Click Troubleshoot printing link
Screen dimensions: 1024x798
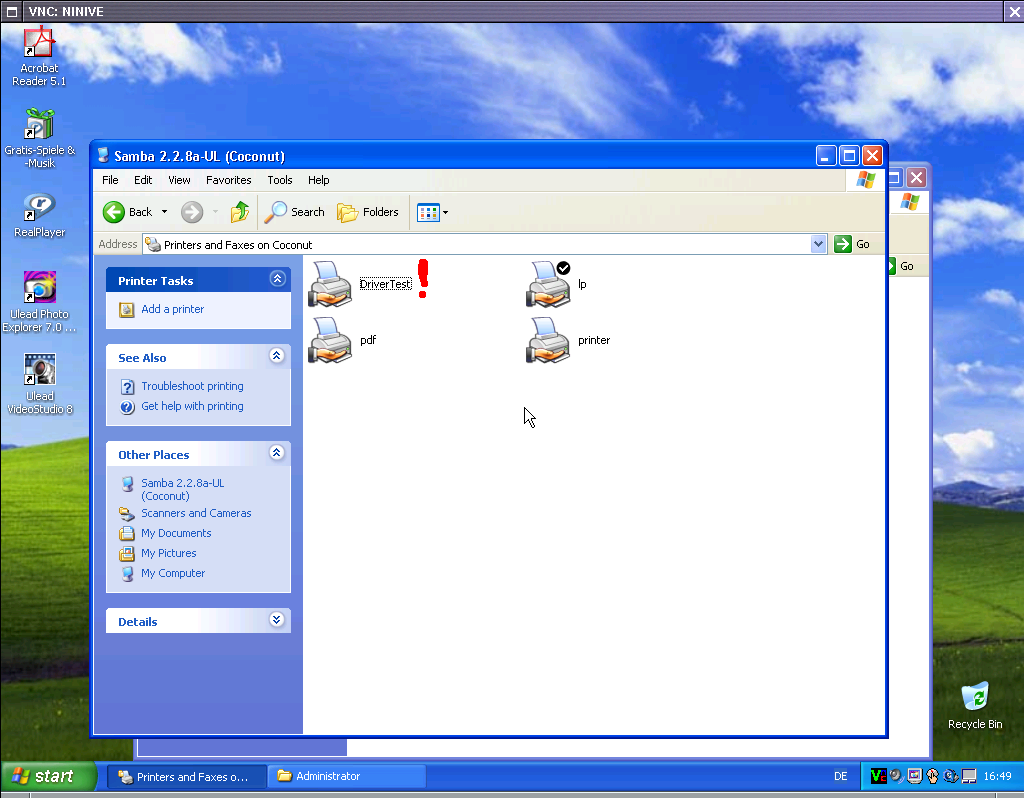pos(192,386)
